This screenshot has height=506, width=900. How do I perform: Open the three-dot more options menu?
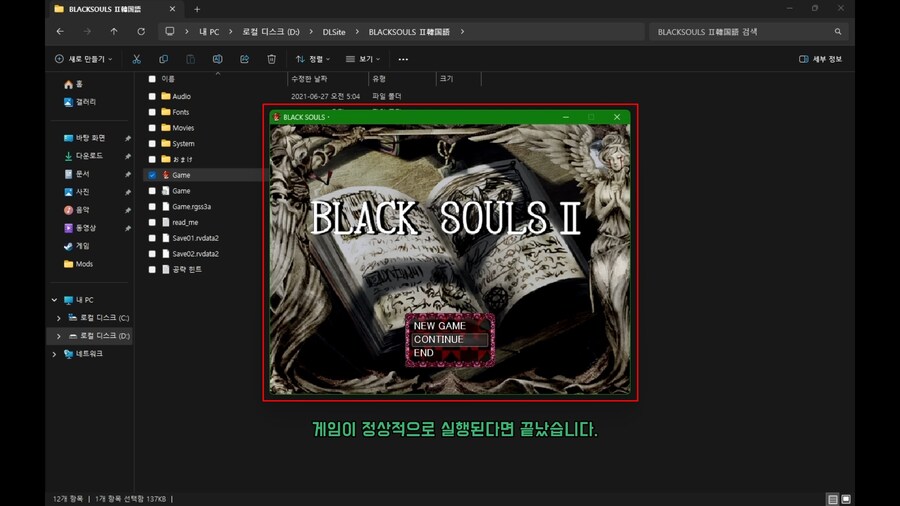coord(403,59)
